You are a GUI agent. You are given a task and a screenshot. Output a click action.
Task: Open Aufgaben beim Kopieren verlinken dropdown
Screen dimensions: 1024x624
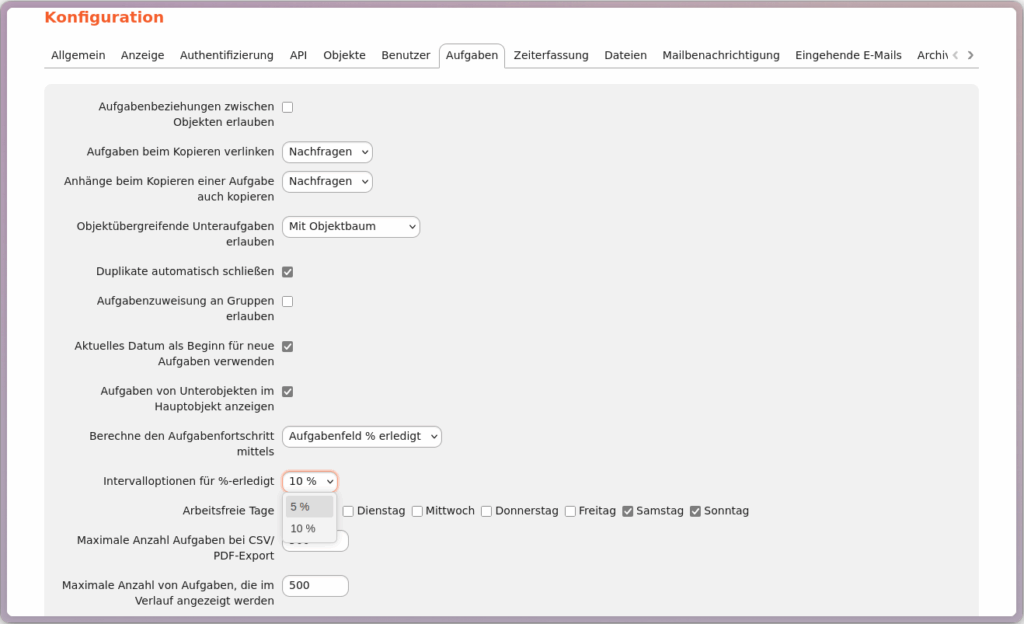327,152
